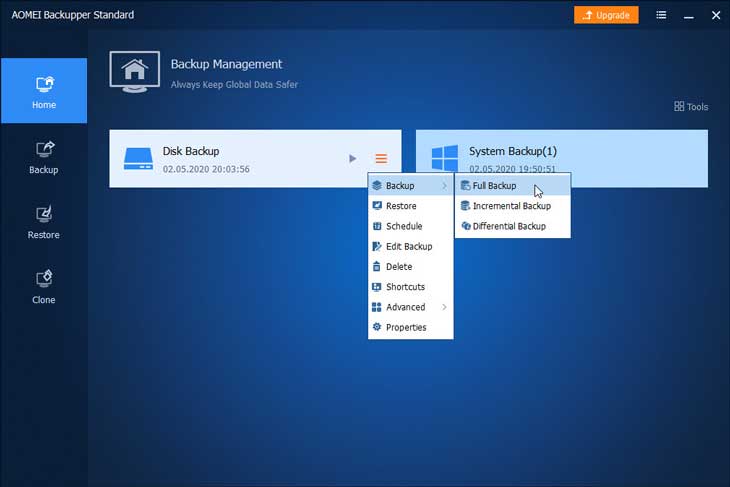This screenshot has height=487, width=730.
Task: Click the Schedule calendar icon
Action: click(377, 226)
